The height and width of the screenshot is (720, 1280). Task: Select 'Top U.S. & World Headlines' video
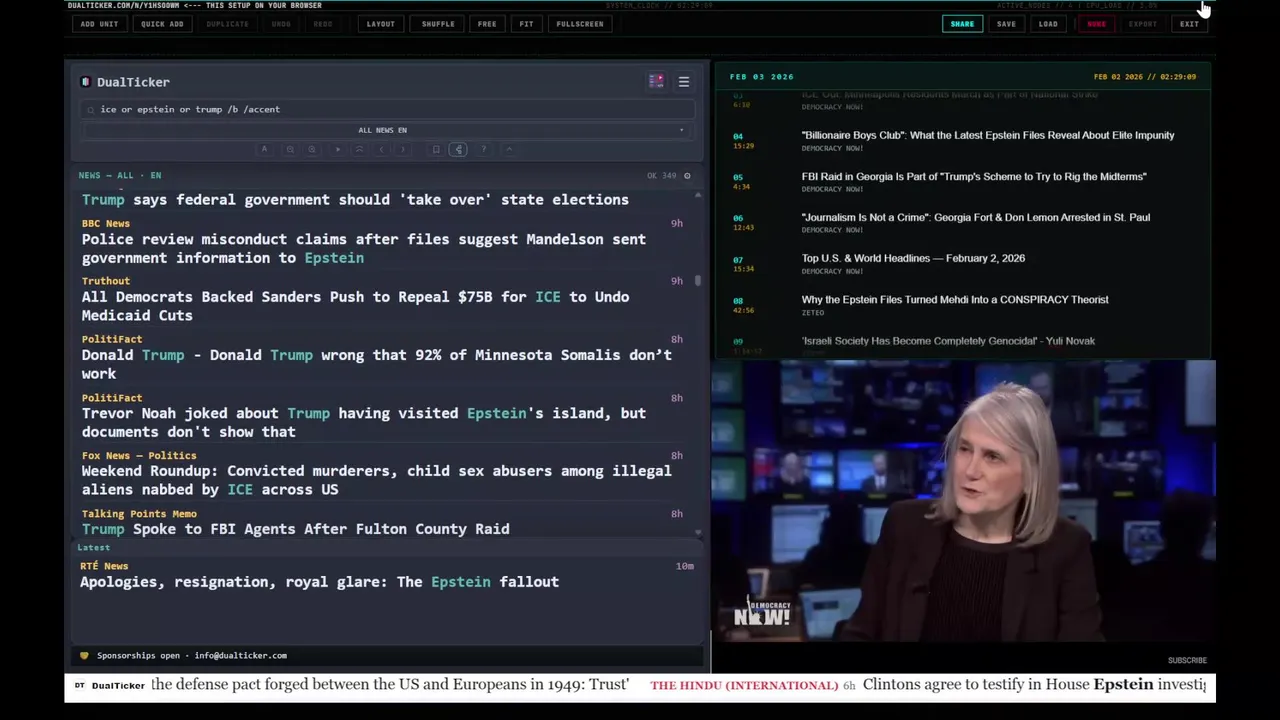913,258
